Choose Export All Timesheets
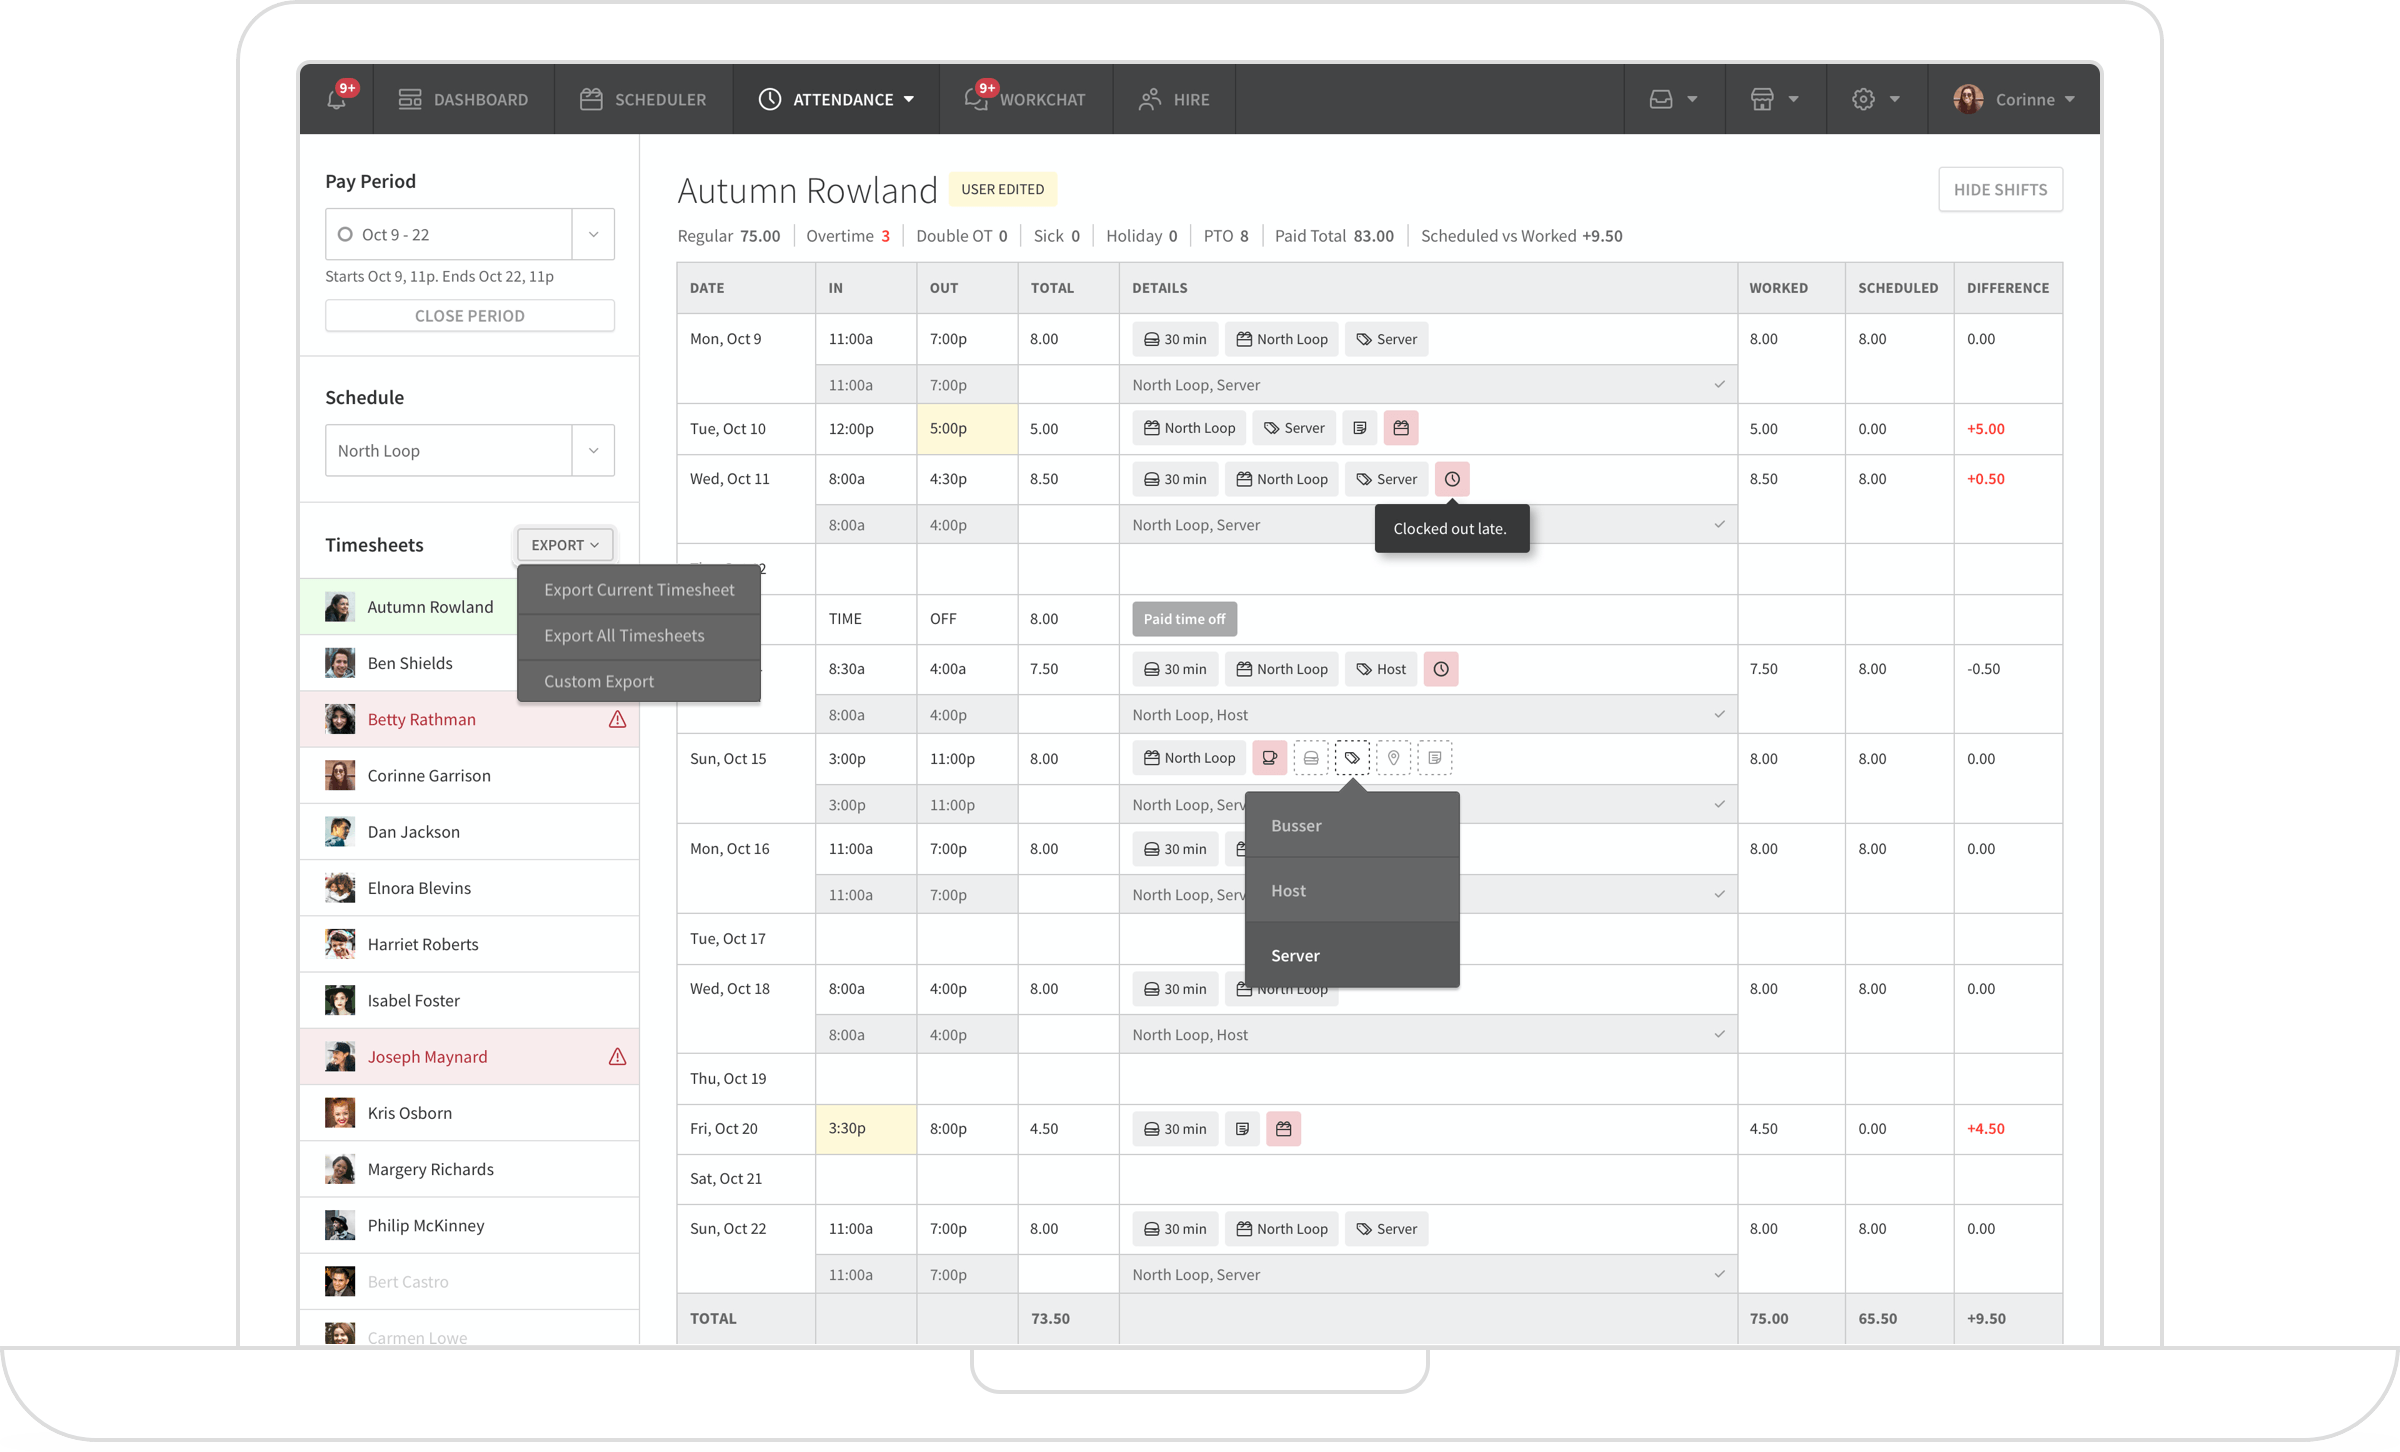 click(x=624, y=635)
